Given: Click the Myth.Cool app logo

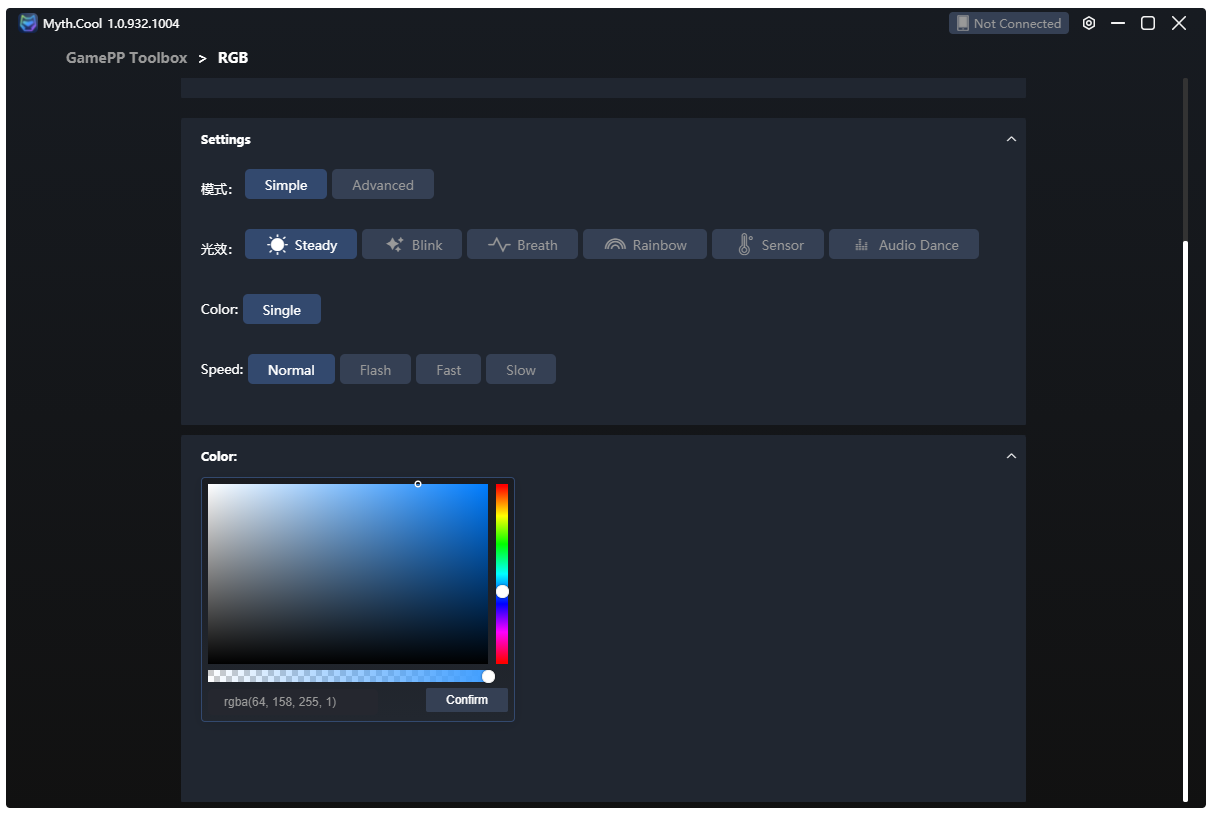Looking at the screenshot, I should click(x=28, y=23).
